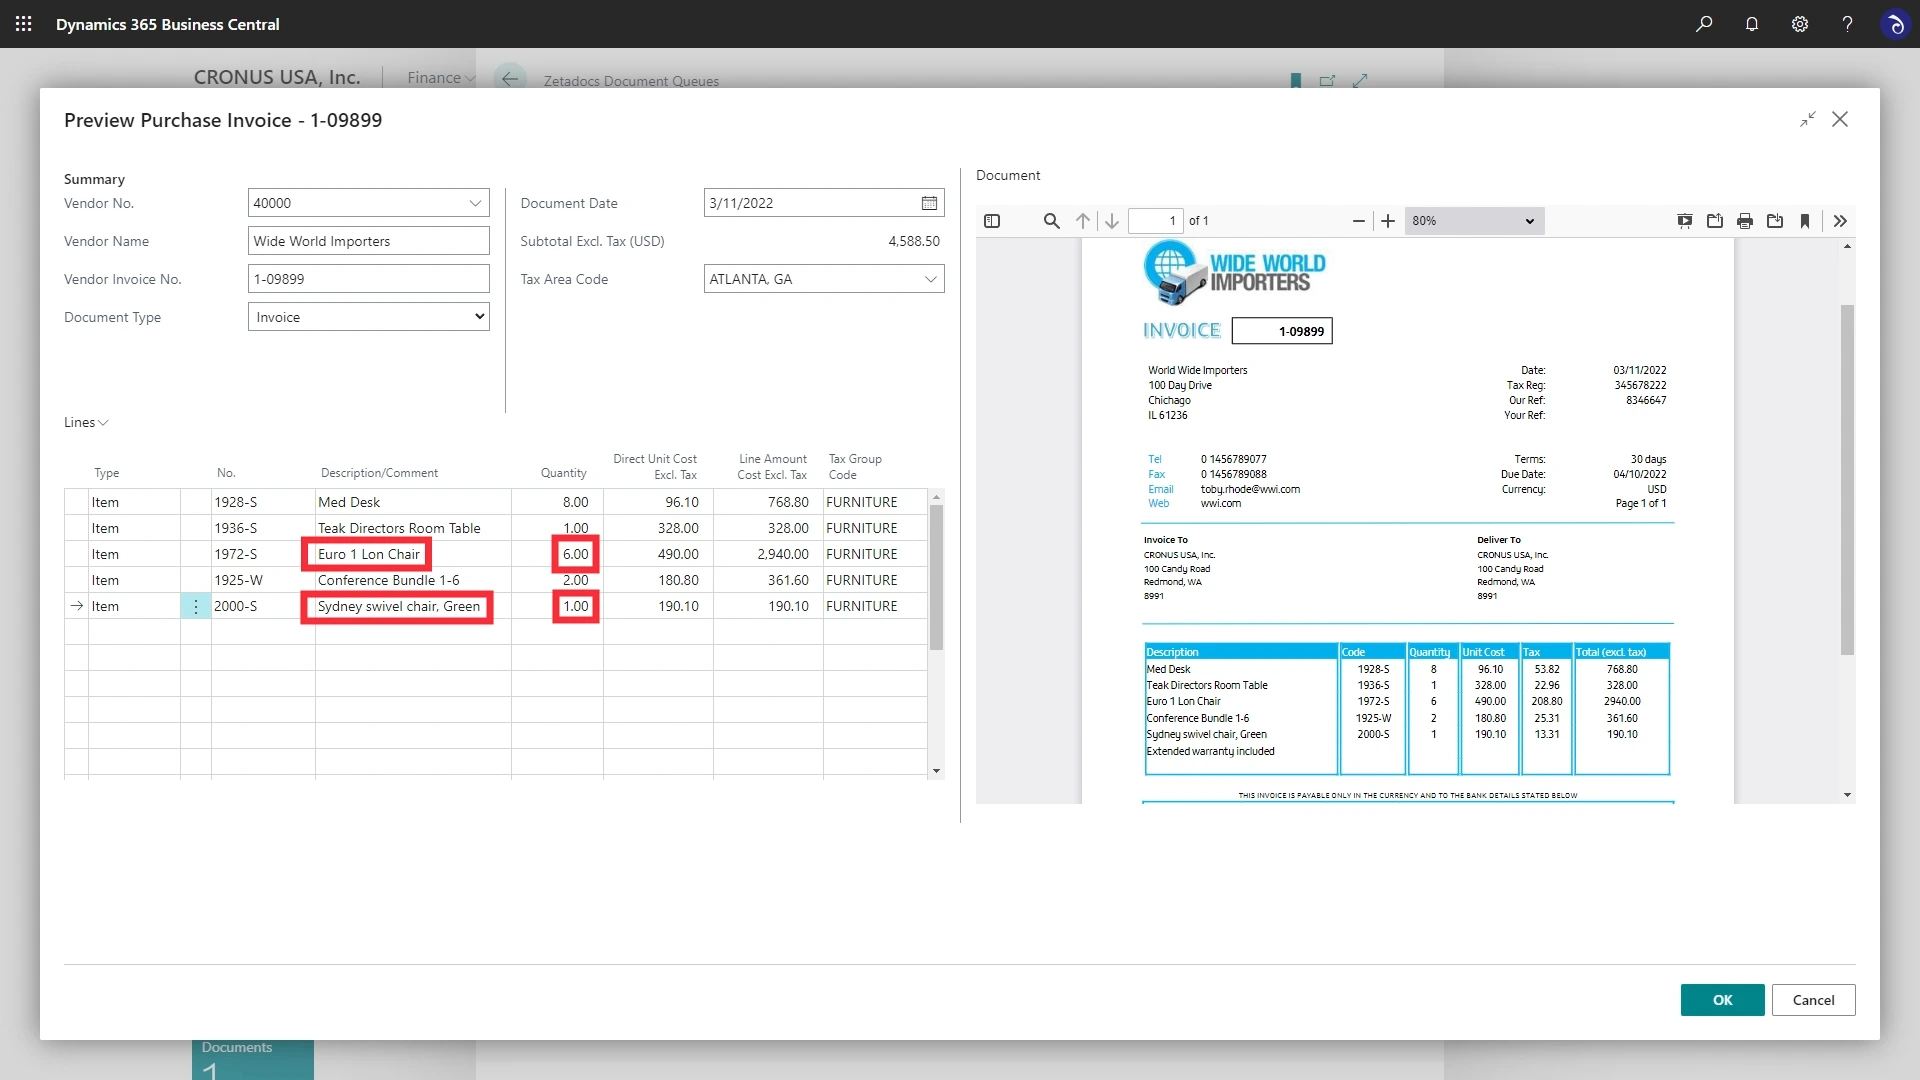Click the Documents tile in background
This screenshot has height=1080, width=1920.
point(253,1059)
